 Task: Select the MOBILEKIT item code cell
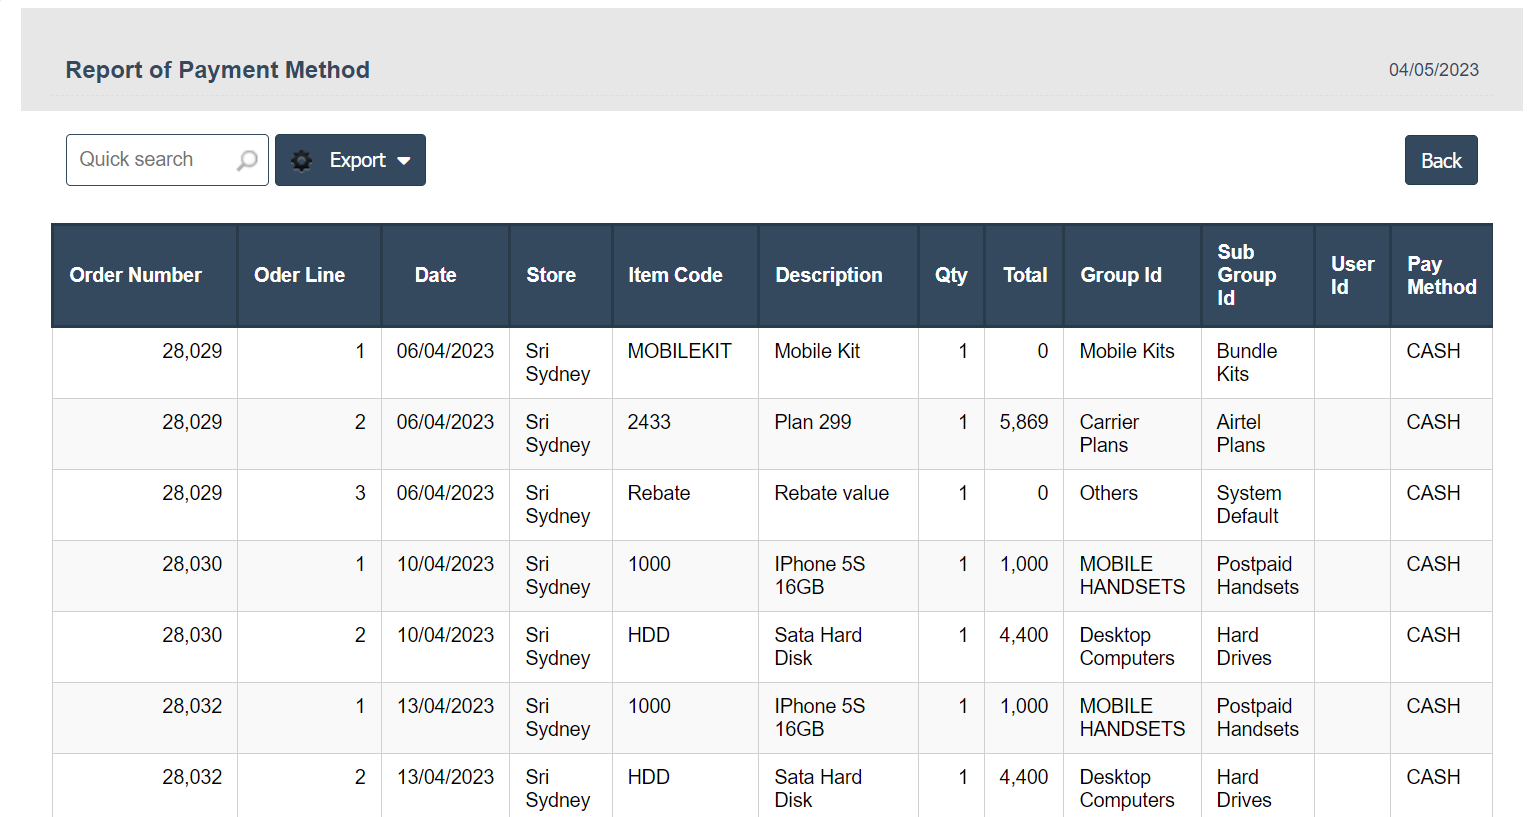(x=679, y=351)
